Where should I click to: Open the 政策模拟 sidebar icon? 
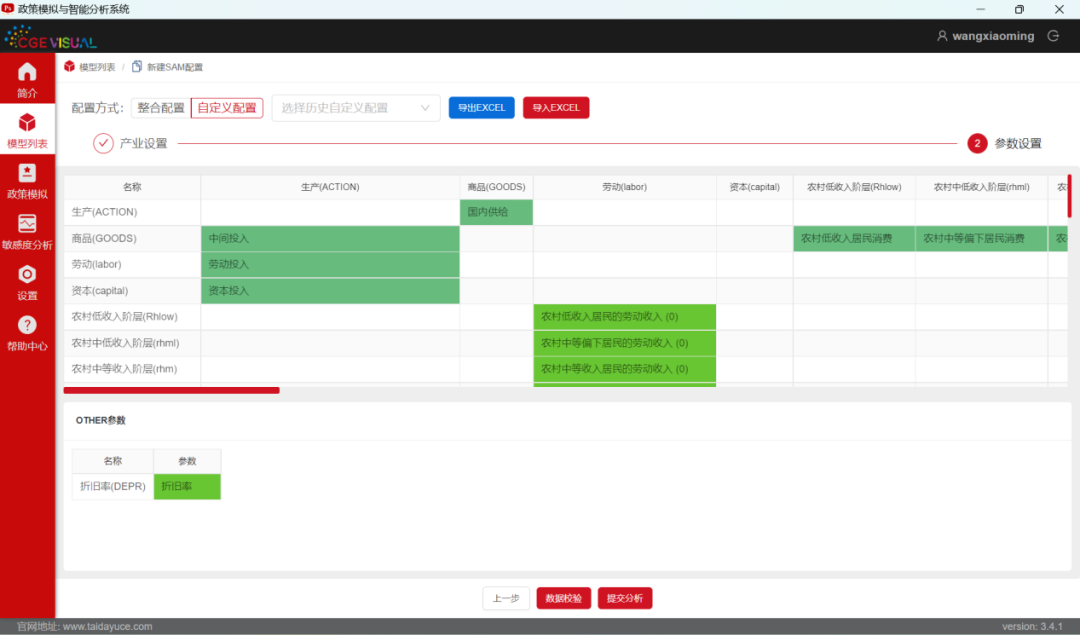pos(27,173)
